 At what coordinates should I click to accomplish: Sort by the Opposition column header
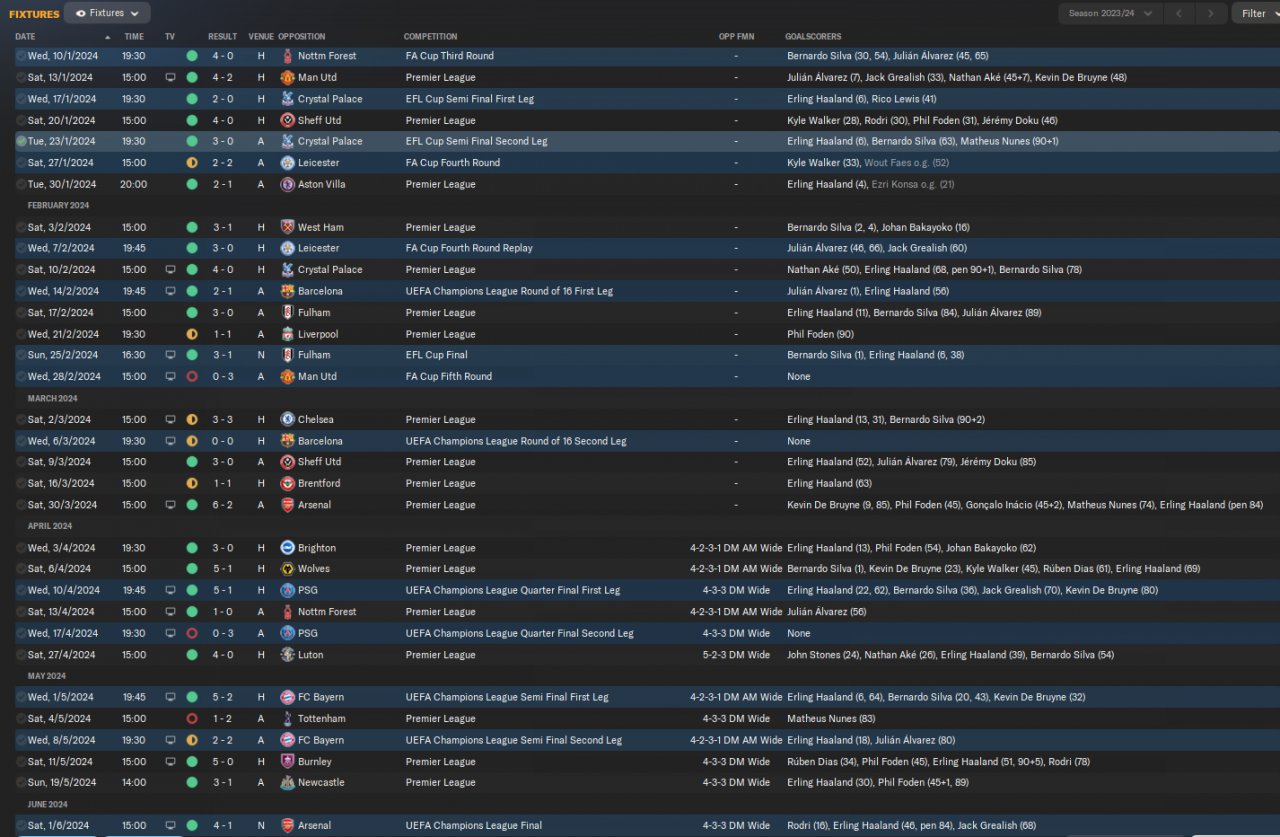click(302, 36)
